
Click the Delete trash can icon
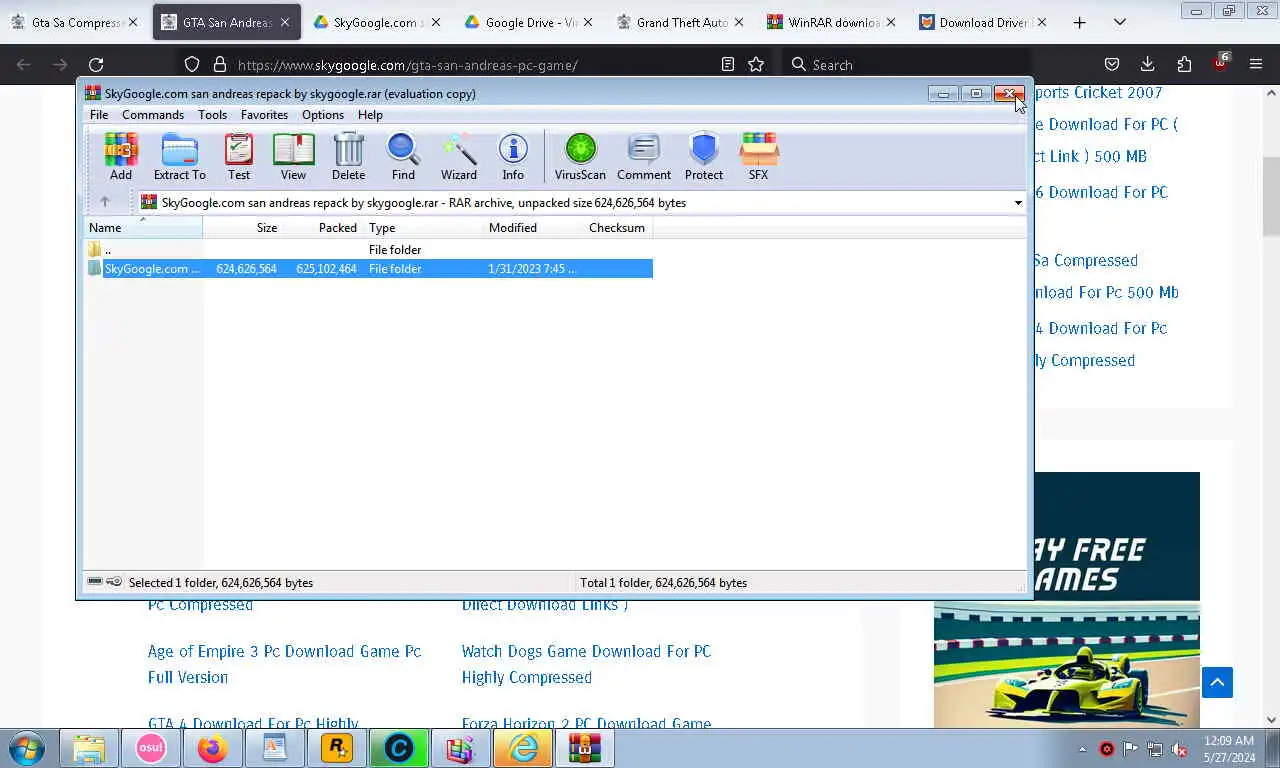pos(348,157)
